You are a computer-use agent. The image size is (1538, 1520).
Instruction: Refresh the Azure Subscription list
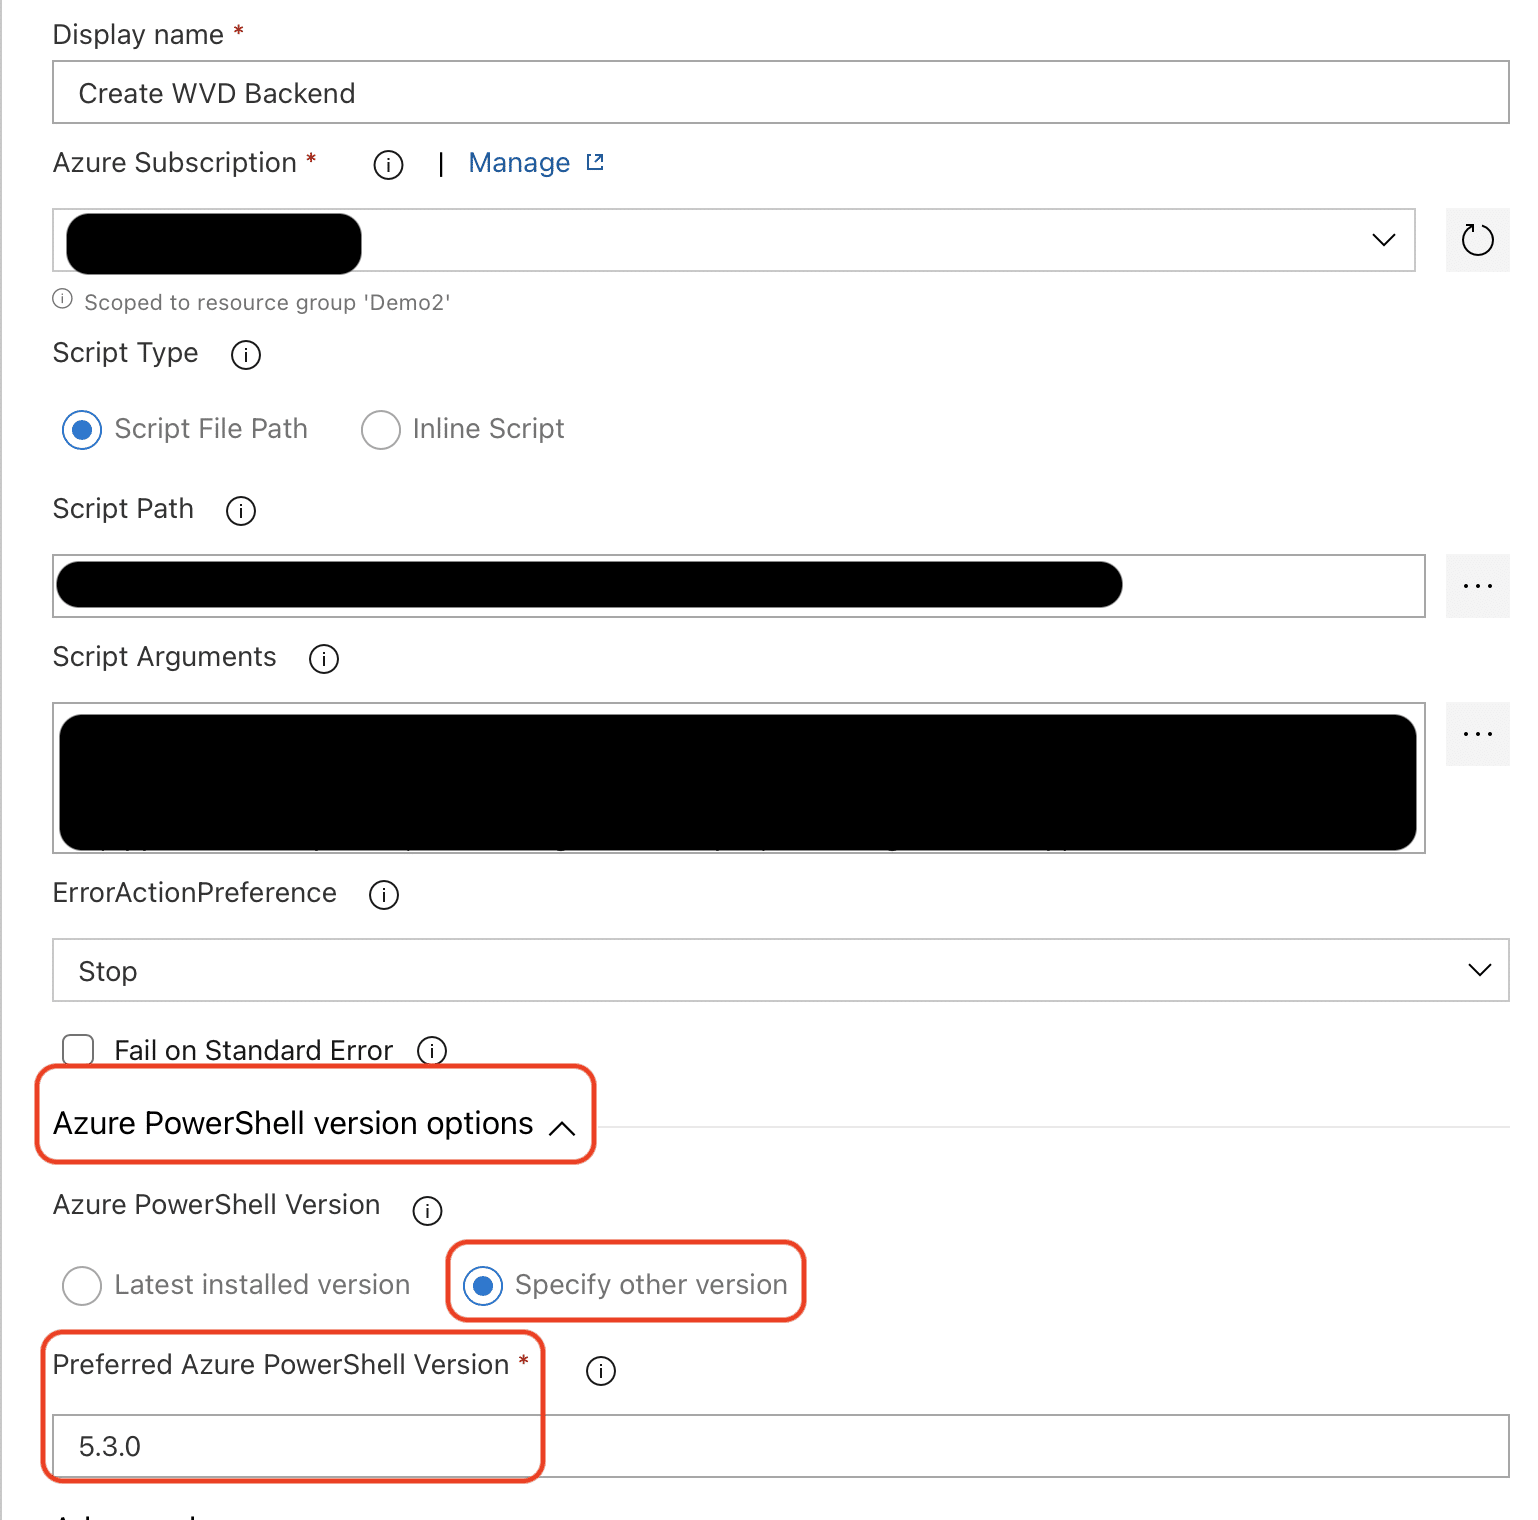[x=1477, y=240]
